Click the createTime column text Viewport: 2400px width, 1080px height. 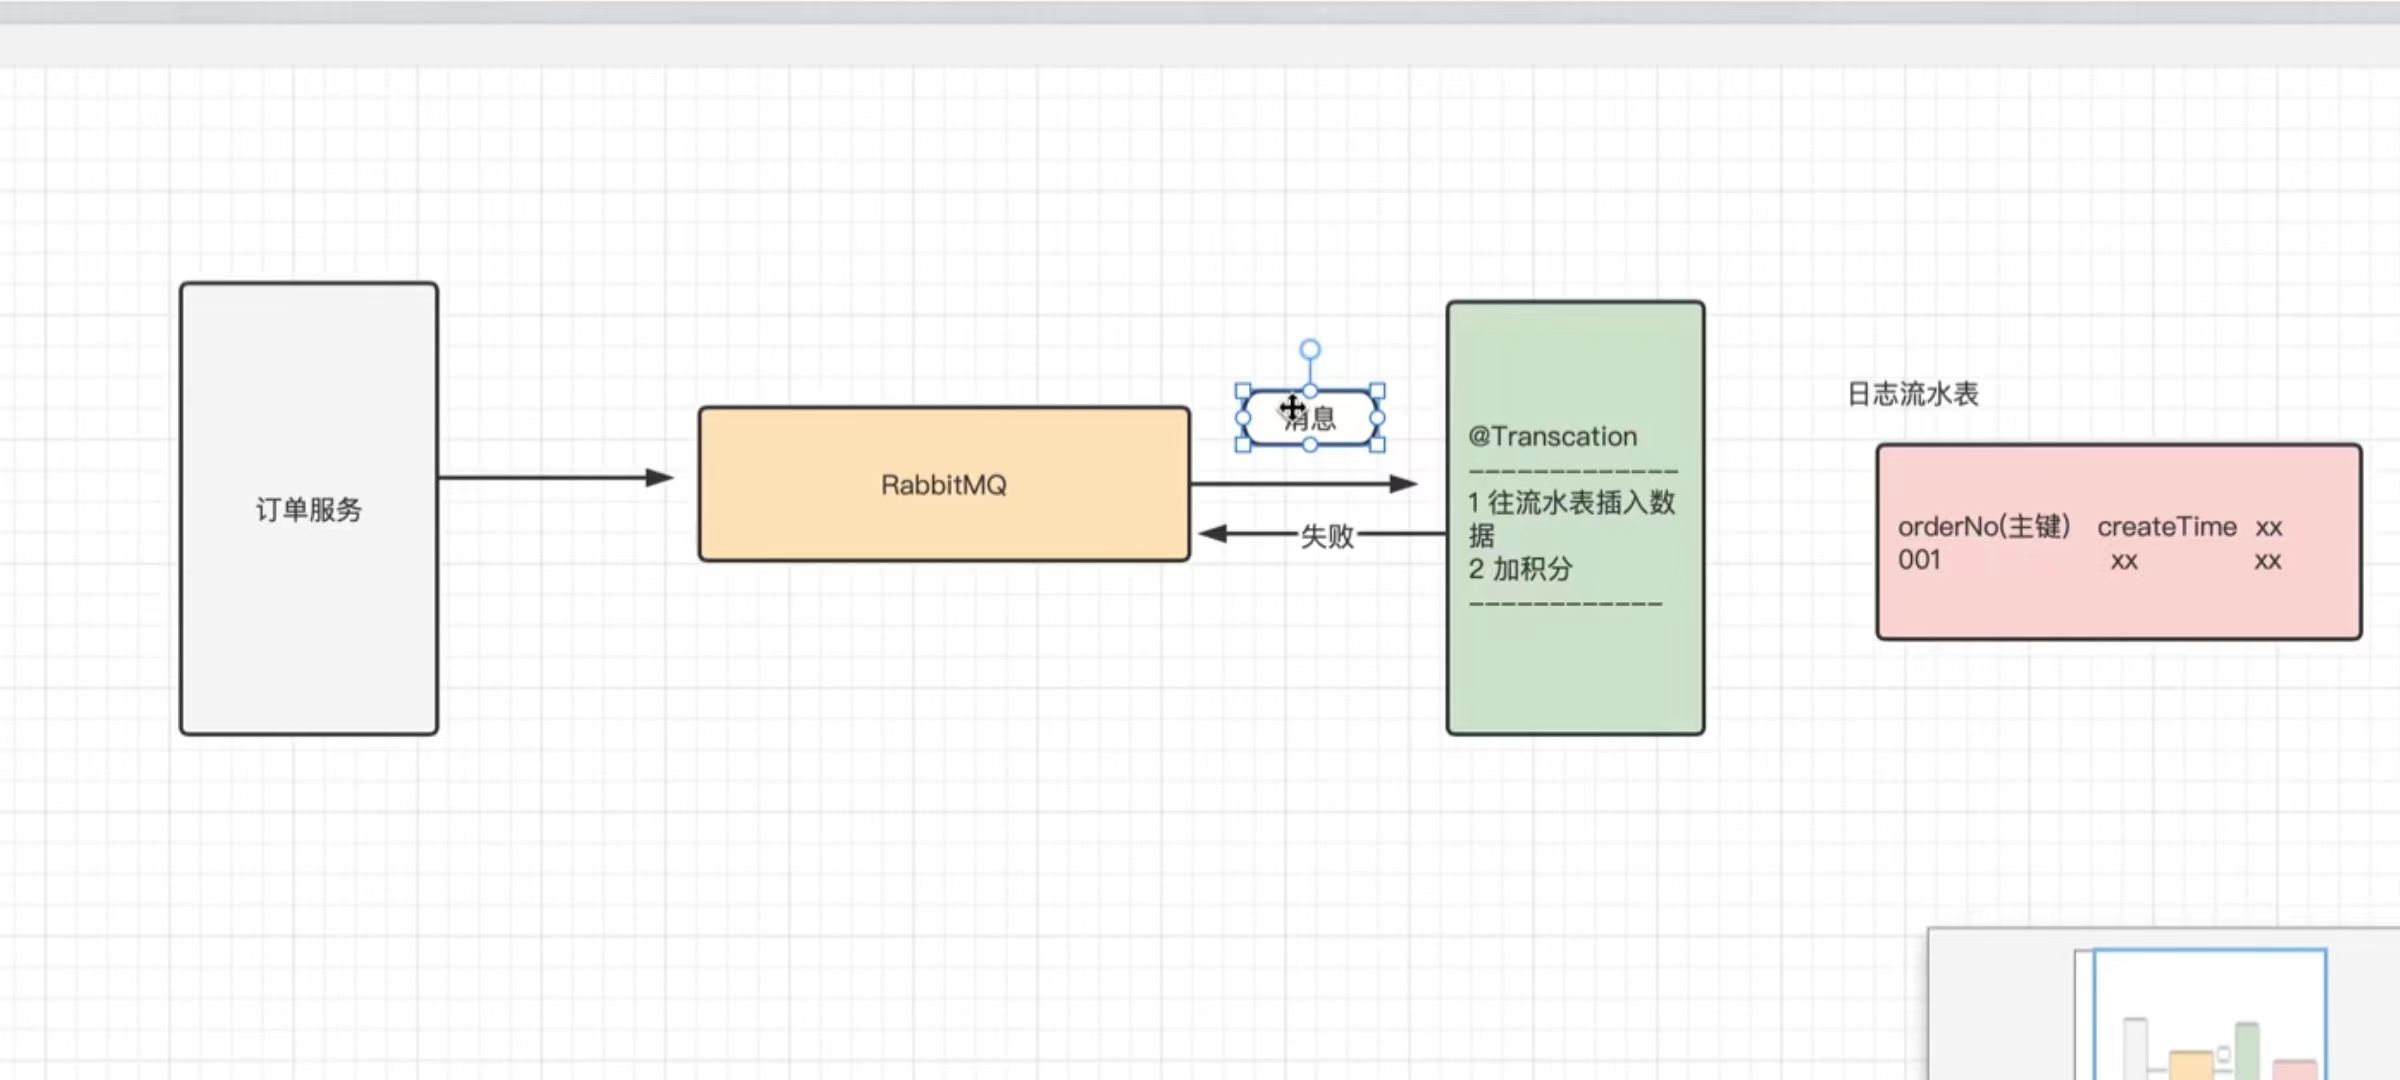tap(2167, 526)
